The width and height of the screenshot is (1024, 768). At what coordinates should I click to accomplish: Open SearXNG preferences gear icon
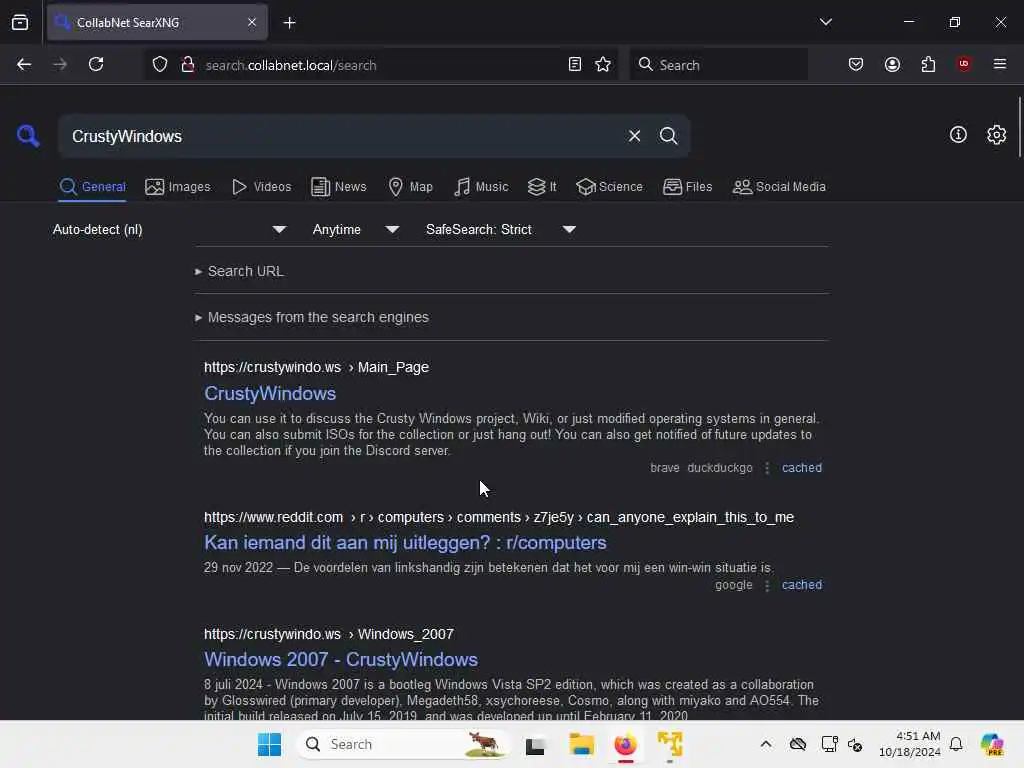coord(996,135)
